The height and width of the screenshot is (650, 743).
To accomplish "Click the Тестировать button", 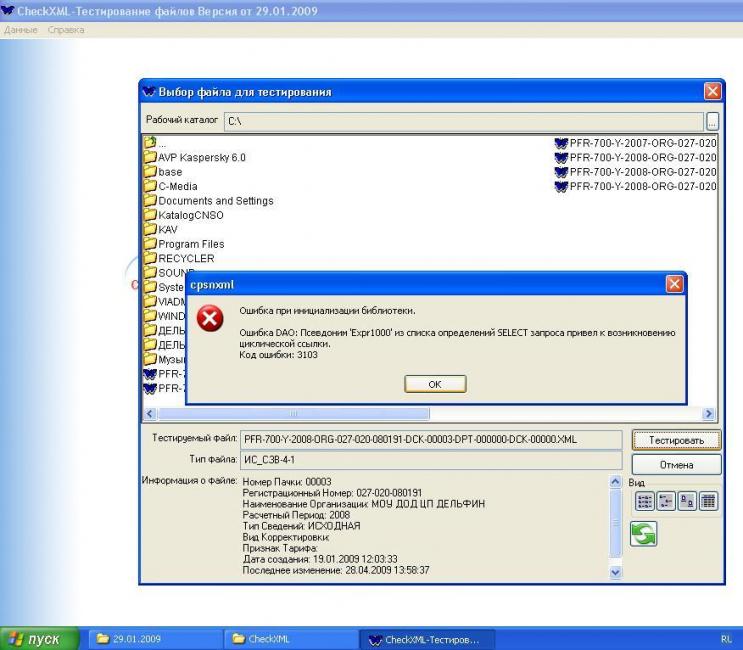I will click(x=676, y=440).
